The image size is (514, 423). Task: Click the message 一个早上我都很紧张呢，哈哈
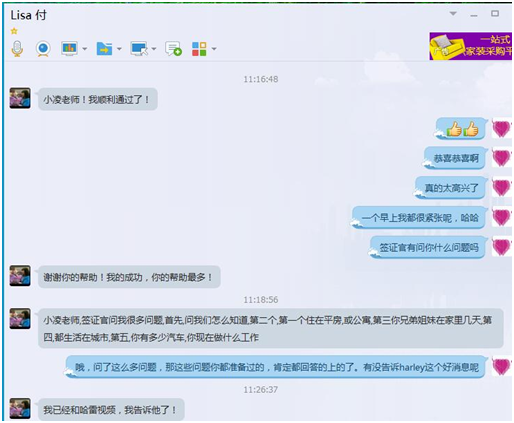[x=420, y=218]
